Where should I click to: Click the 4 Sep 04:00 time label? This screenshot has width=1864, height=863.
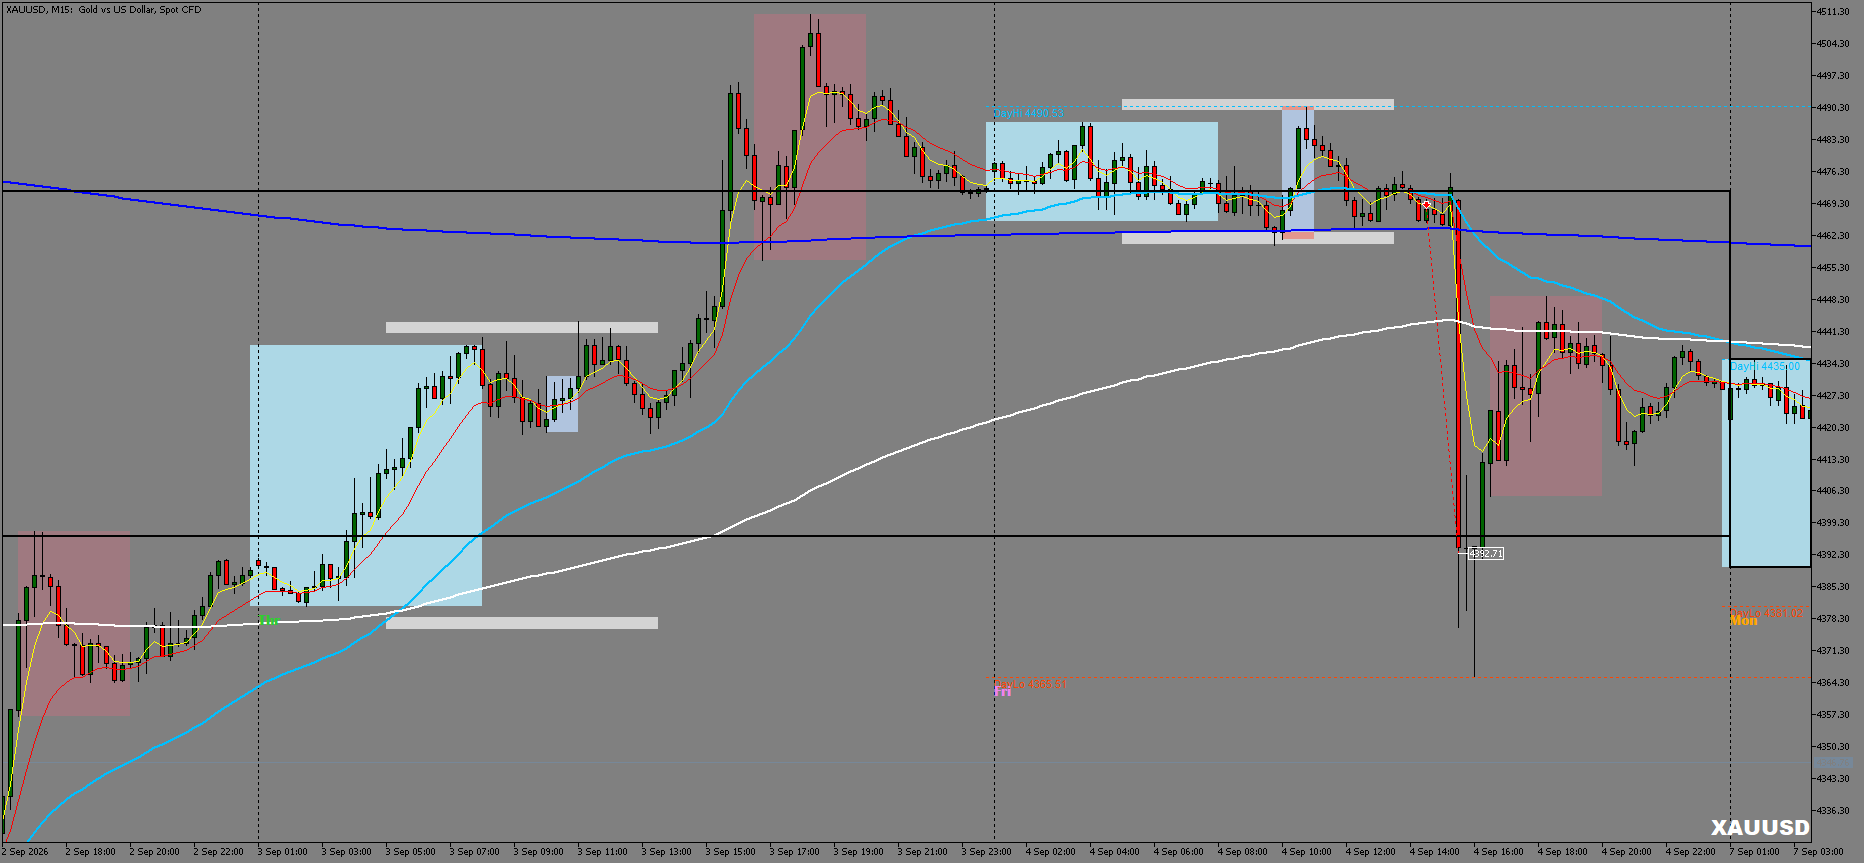(x=1114, y=852)
